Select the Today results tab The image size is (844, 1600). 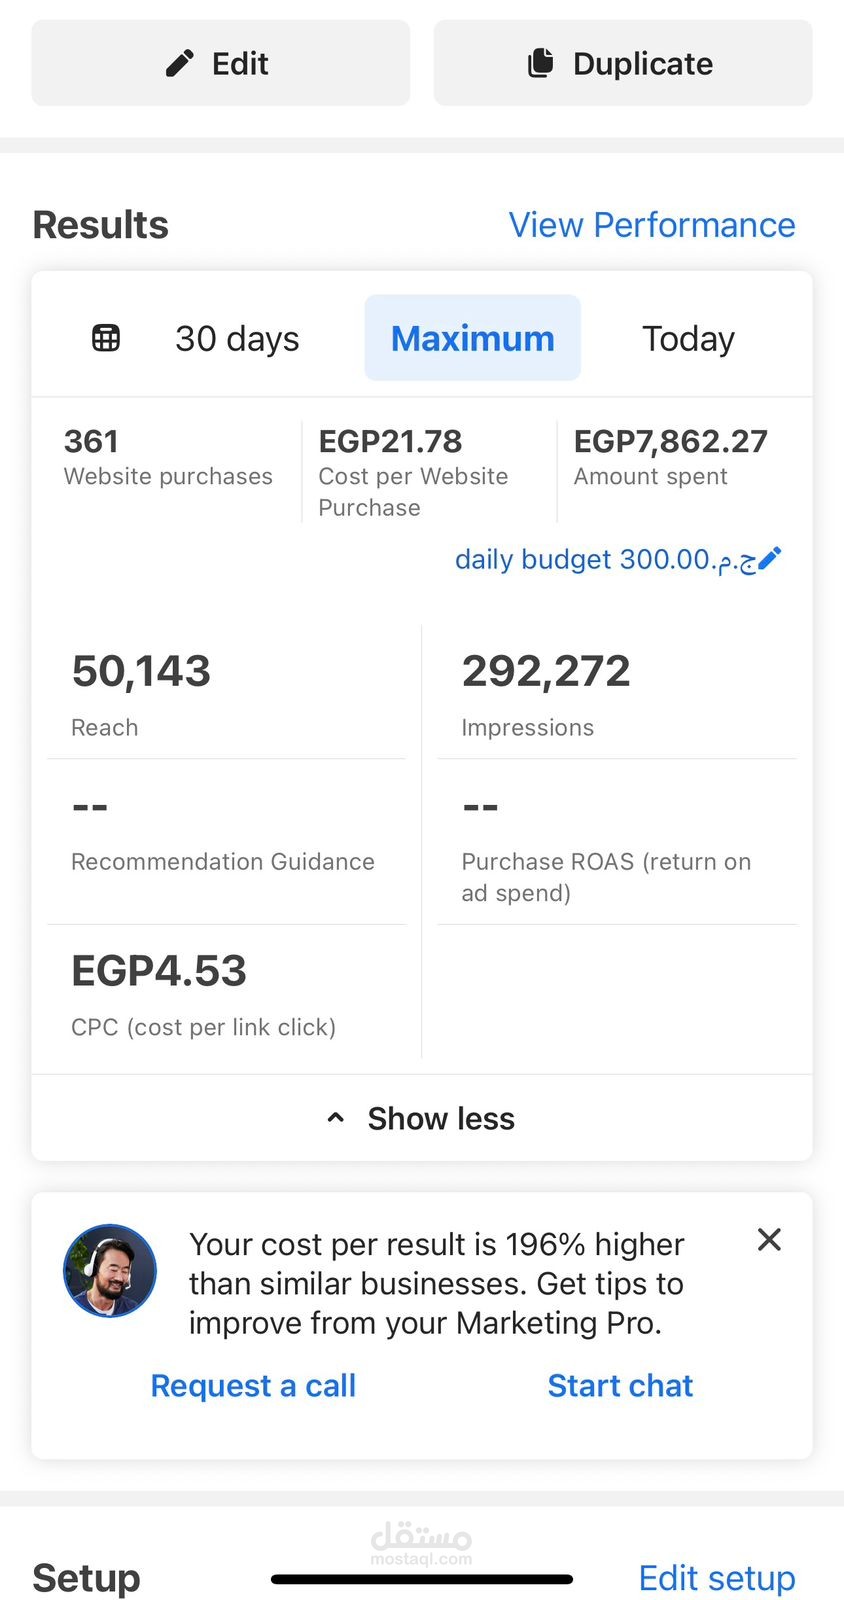[x=688, y=337]
